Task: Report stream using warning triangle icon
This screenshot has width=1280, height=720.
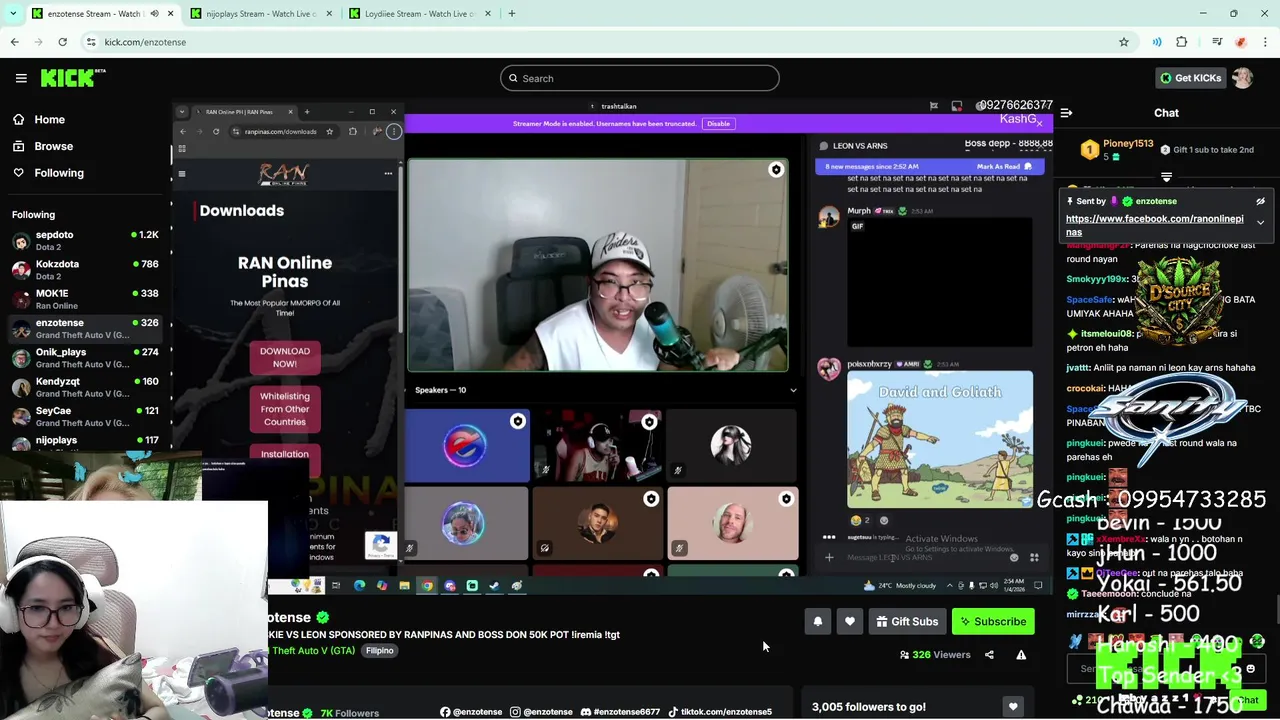Action: 1021,655
